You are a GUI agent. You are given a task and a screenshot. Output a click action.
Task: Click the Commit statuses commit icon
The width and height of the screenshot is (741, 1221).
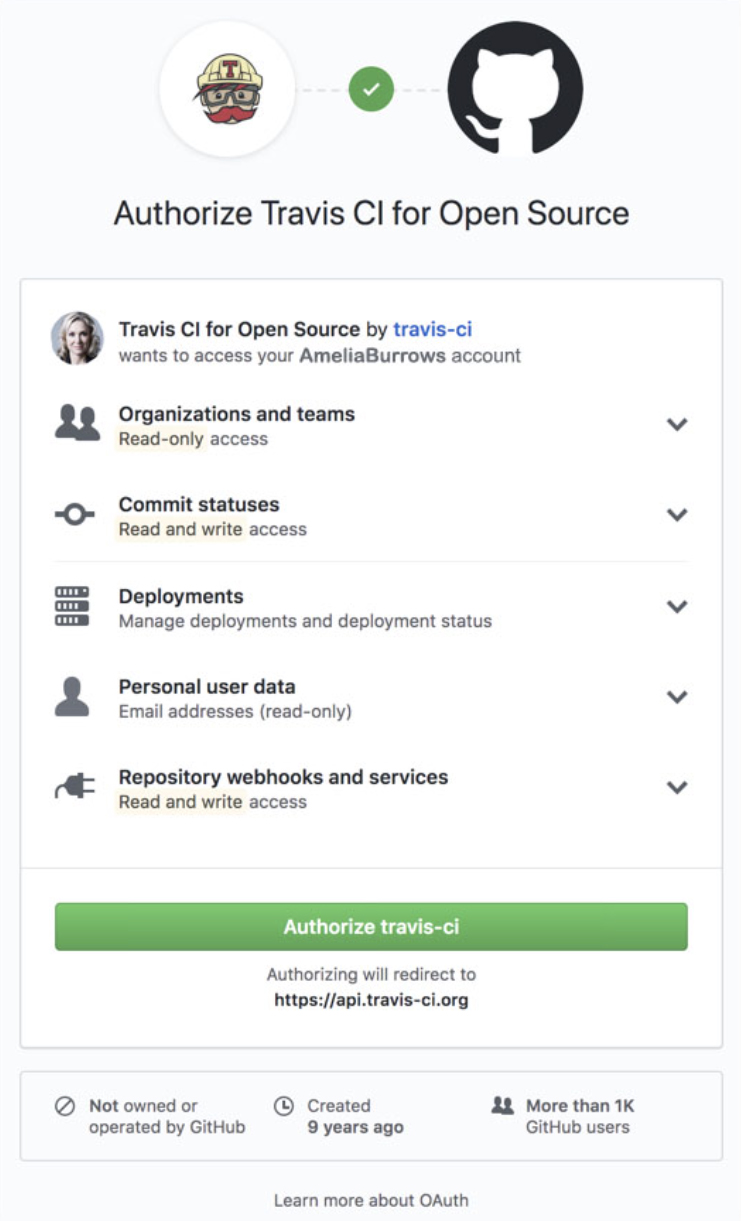click(x=75, y=515)
